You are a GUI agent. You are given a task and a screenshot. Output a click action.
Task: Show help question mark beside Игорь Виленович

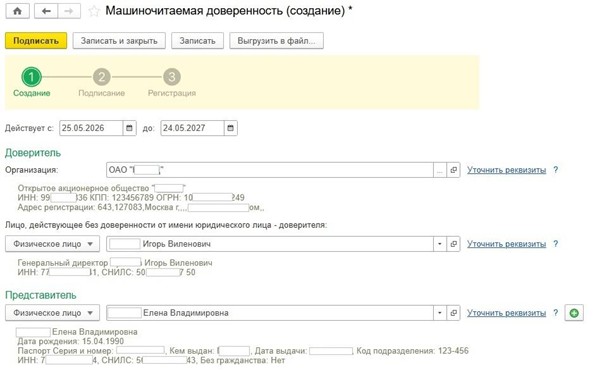556,244
